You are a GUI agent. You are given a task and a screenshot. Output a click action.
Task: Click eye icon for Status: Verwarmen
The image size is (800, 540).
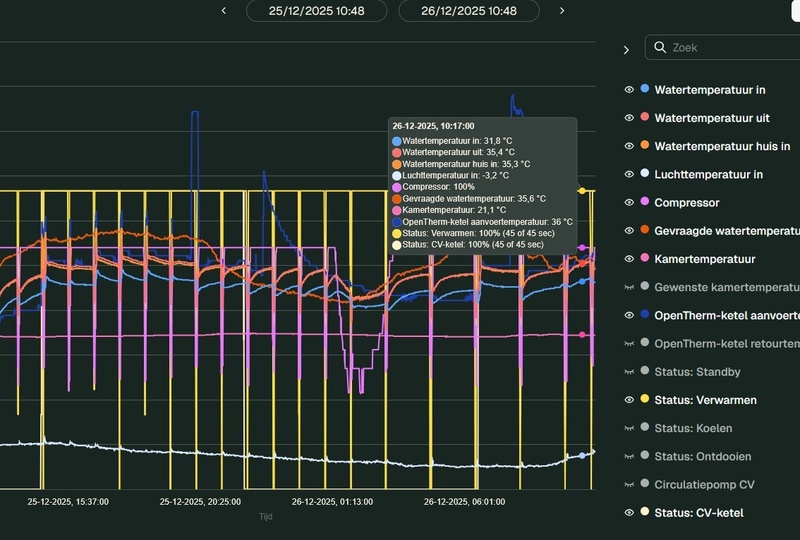(629, 400)
